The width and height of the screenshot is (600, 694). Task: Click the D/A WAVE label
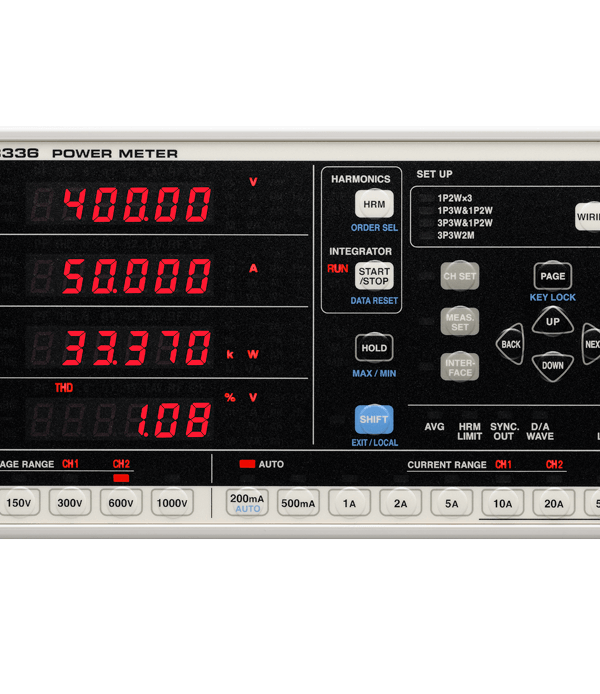[540, 432]
